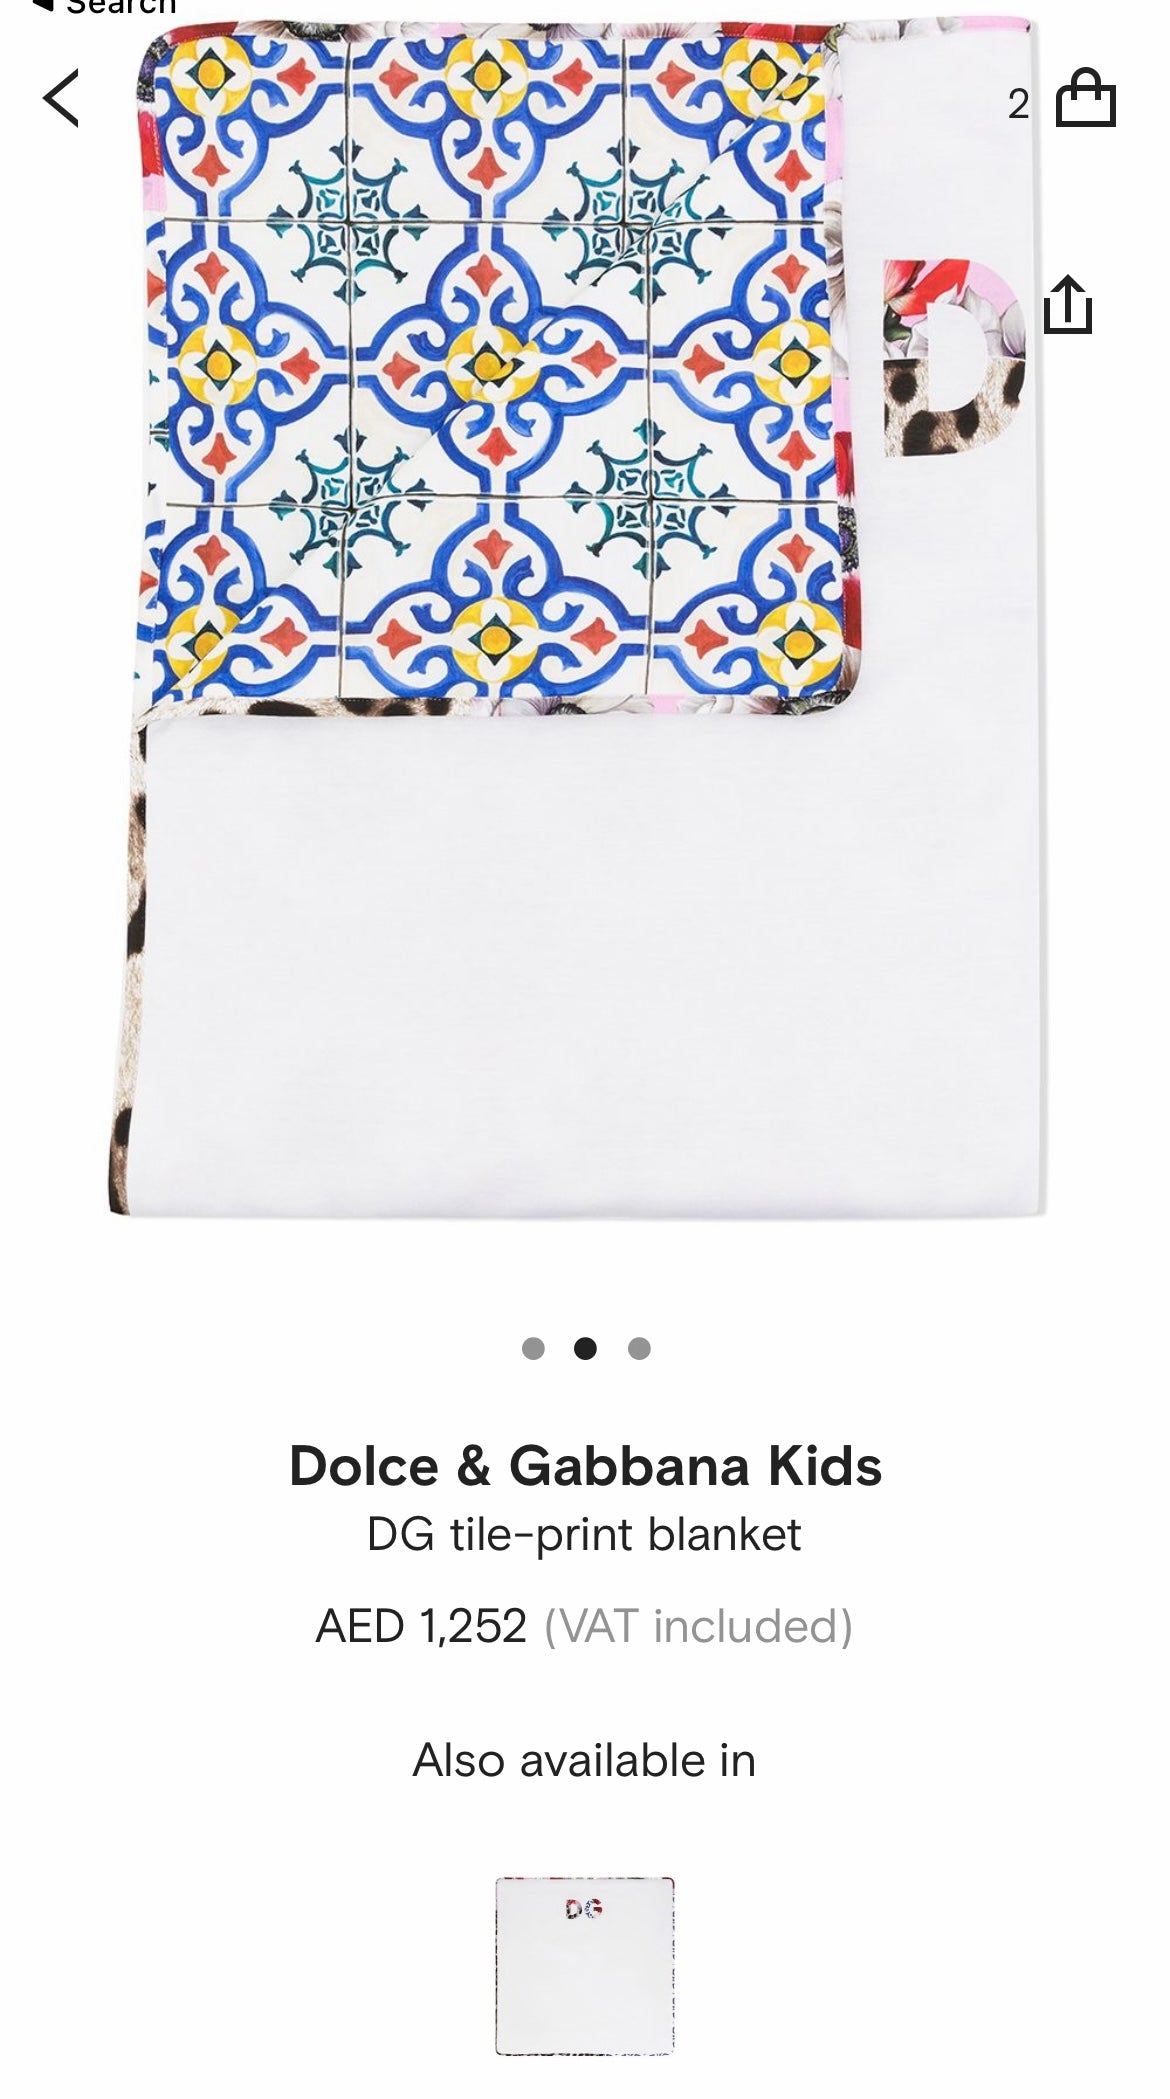Go back using the left arrow
This screenshot has height=2099, width=1170.
point(61,98)
